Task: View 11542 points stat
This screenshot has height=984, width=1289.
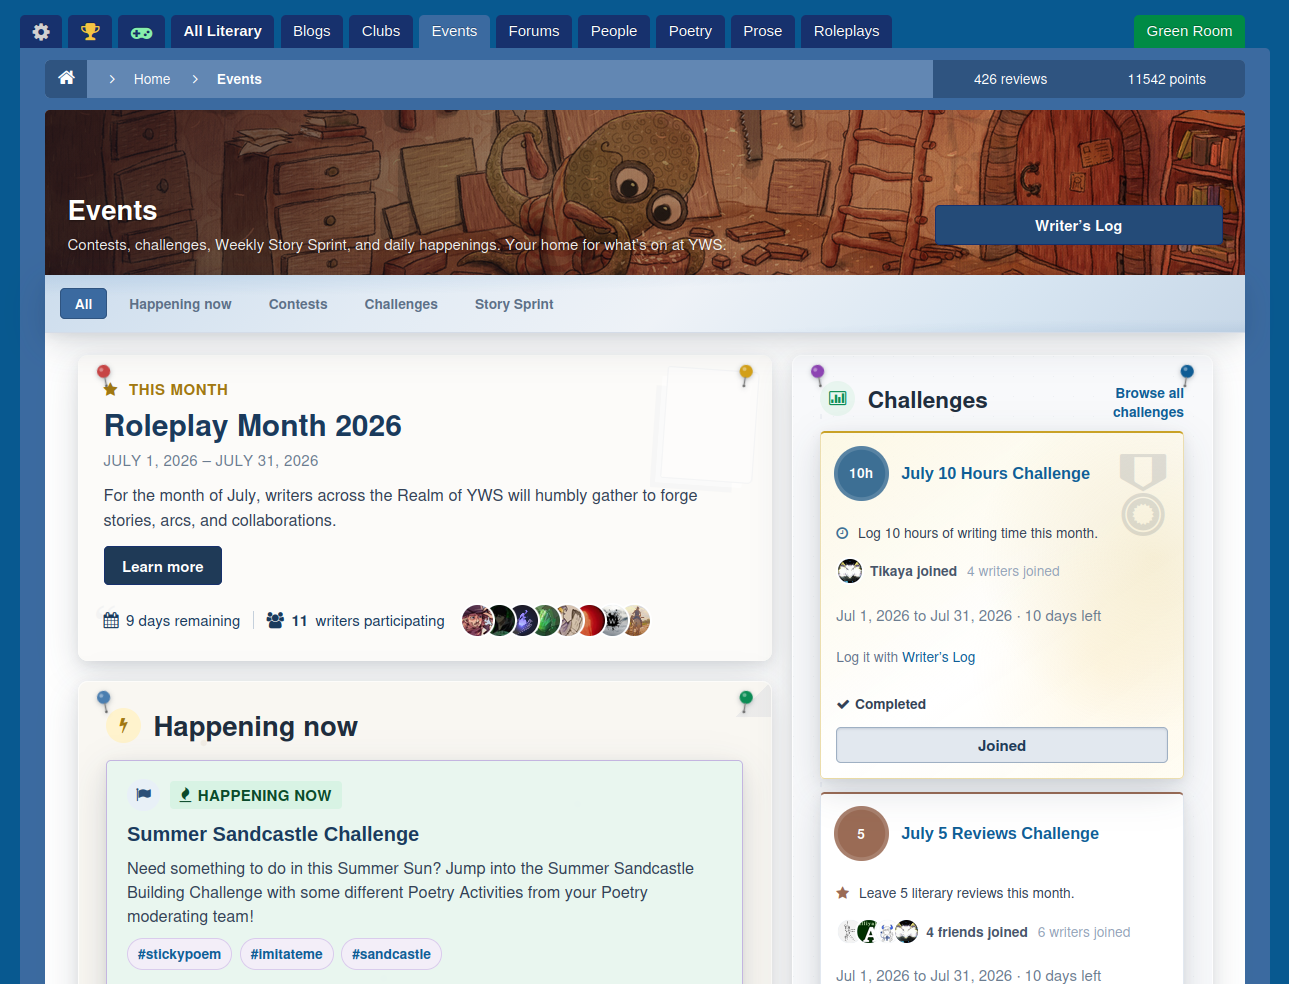Action: click(x=1166, y=79)
